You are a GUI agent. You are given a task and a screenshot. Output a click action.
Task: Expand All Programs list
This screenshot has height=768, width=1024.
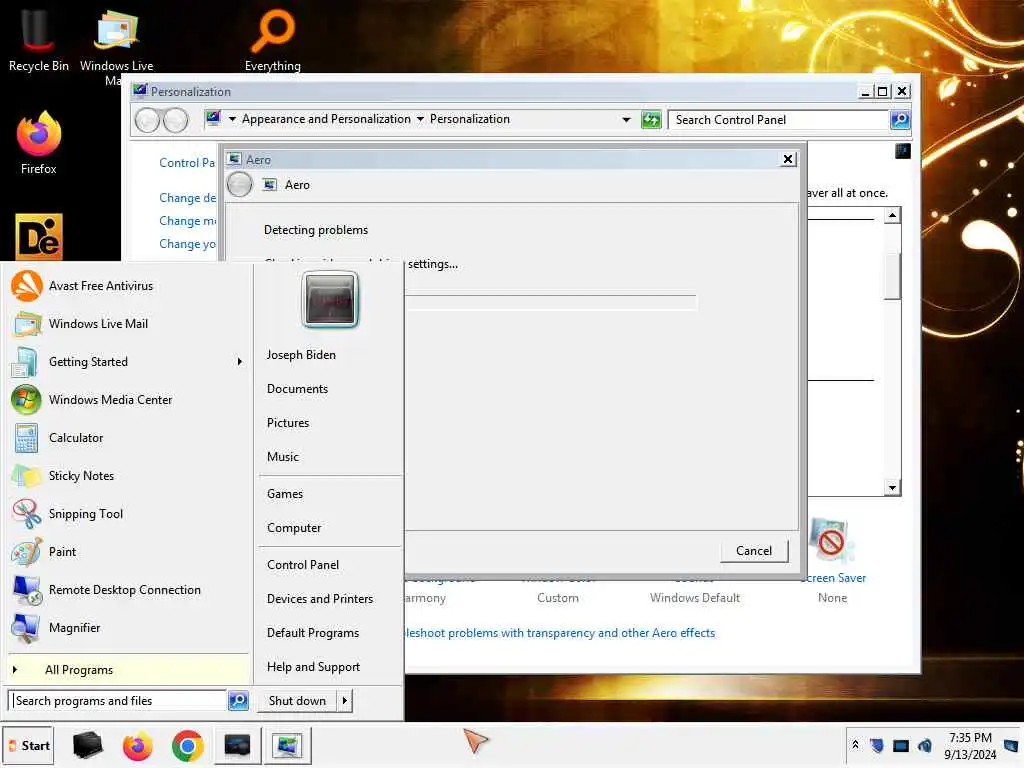128,670
